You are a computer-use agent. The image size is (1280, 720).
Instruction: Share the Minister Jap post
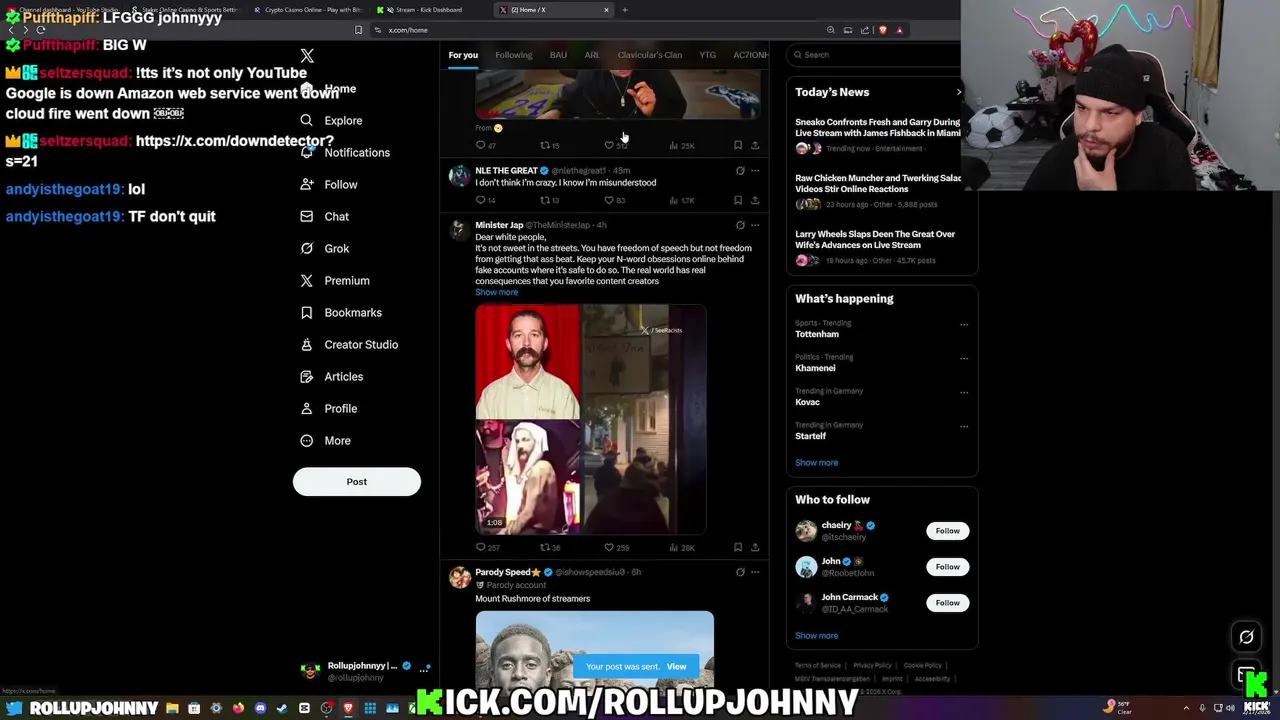coord(755,547)
